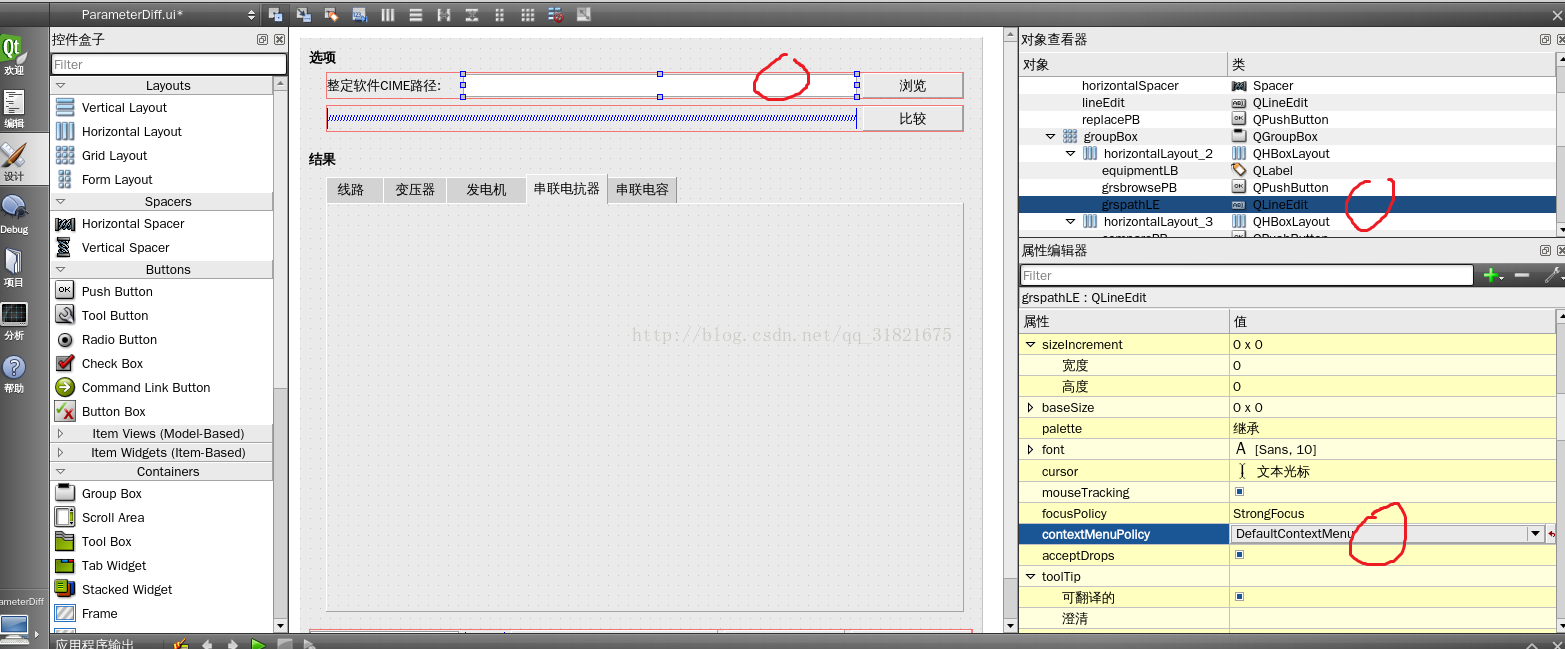Switch to Edit Signals/Slots mode
The height and width of the screenshot is (649, 1565).
tap(304, 15)
